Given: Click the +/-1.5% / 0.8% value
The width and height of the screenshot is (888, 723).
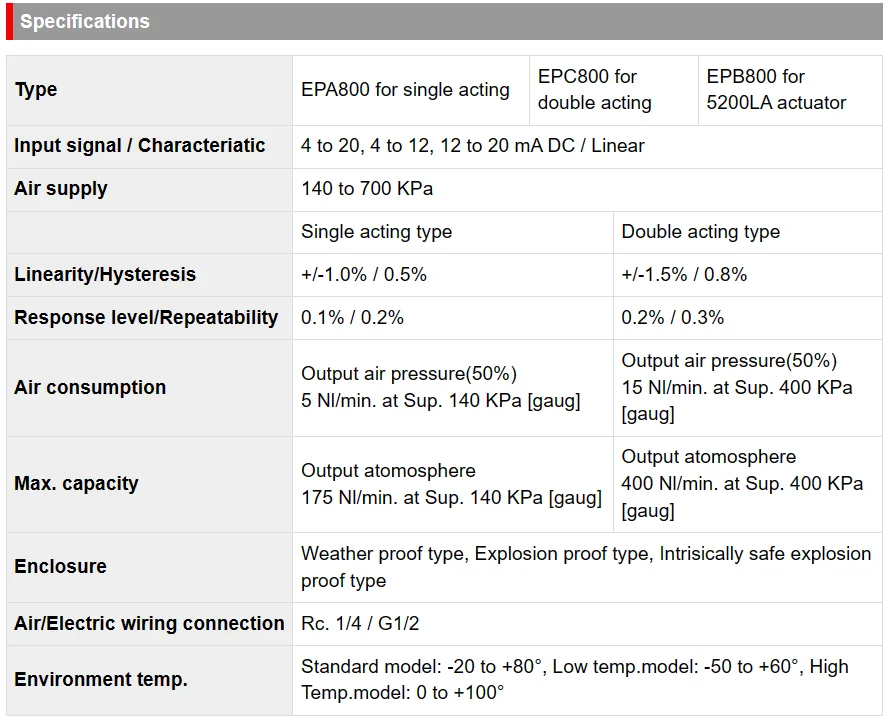Looking at the screenshot, I should tap(684, 275).
